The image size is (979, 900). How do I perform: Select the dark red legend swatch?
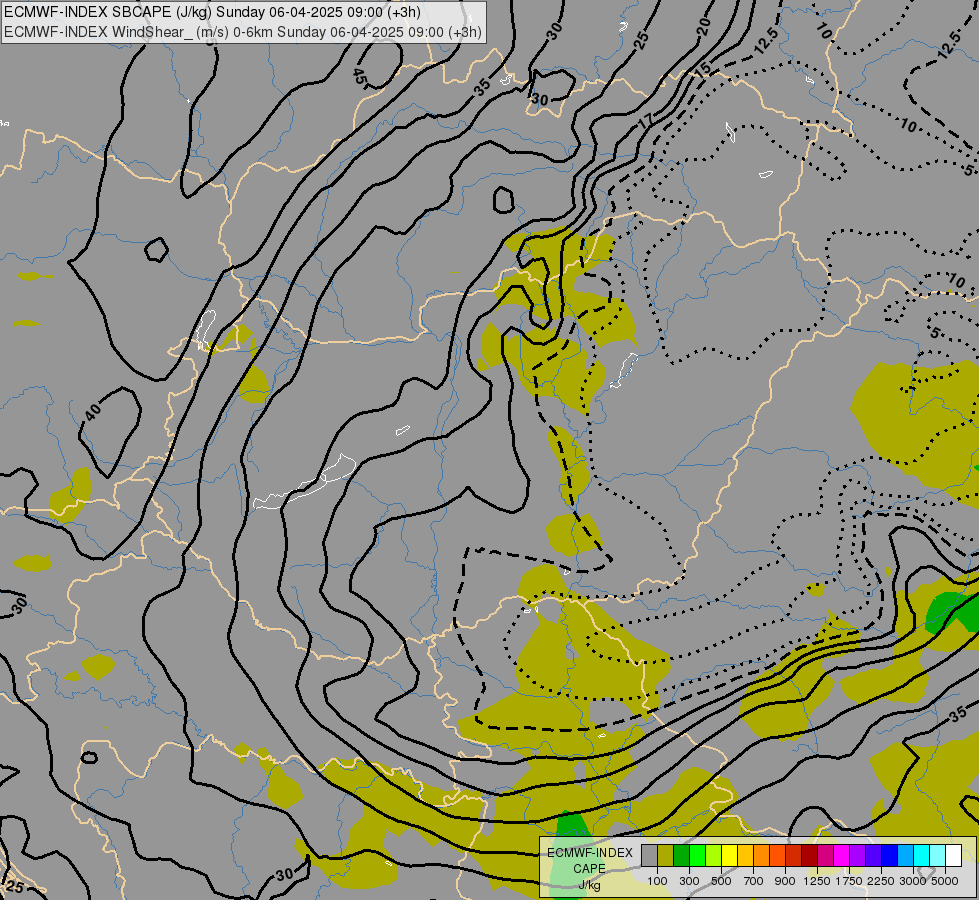pos(809,856)
